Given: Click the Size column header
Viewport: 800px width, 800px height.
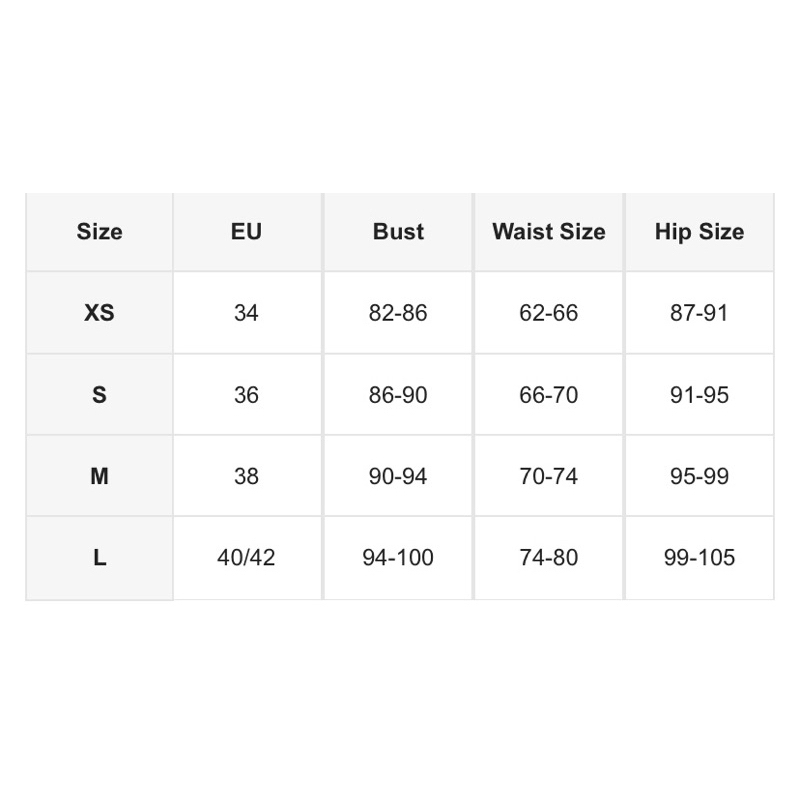Looking at the screenshot, I should coord(99,232).
